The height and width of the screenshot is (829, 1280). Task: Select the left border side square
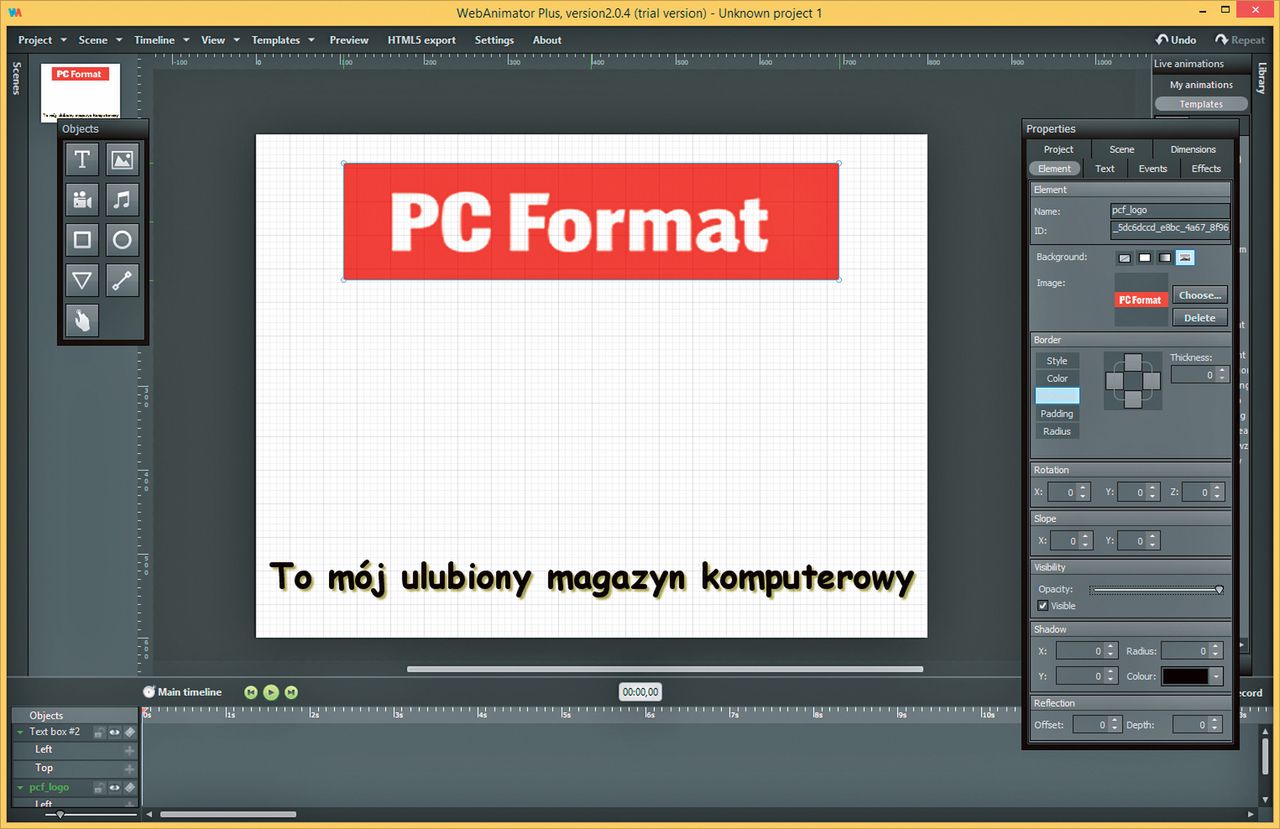(1114, 381)
